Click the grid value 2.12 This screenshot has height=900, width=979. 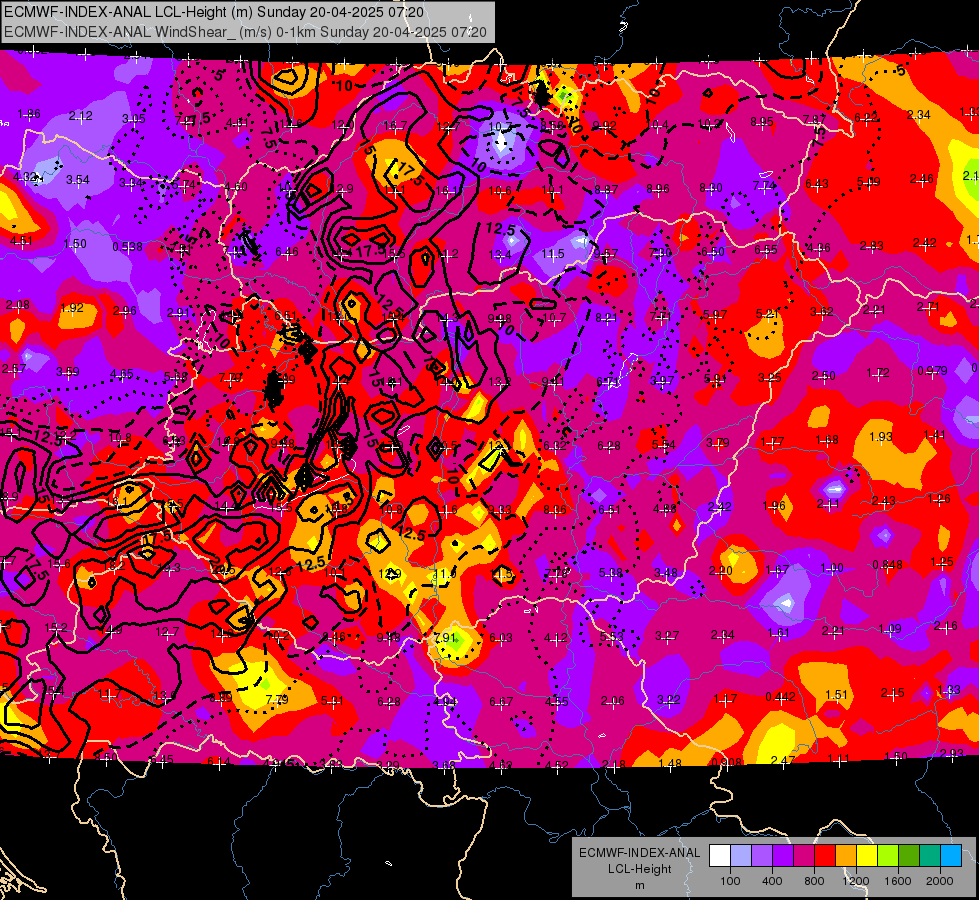click(x=81, y=116)
